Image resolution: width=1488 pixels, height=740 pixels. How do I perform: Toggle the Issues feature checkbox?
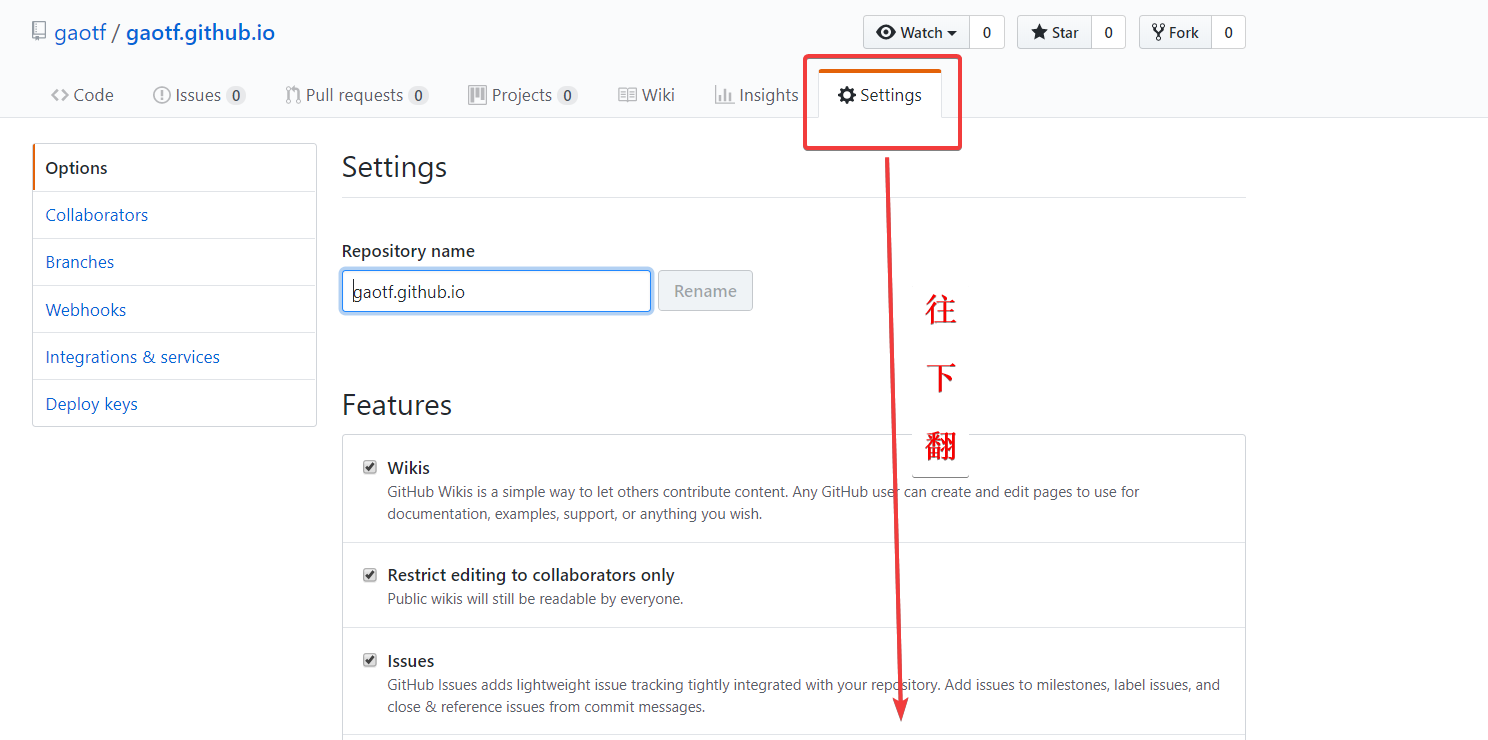[x=370, y=660]
